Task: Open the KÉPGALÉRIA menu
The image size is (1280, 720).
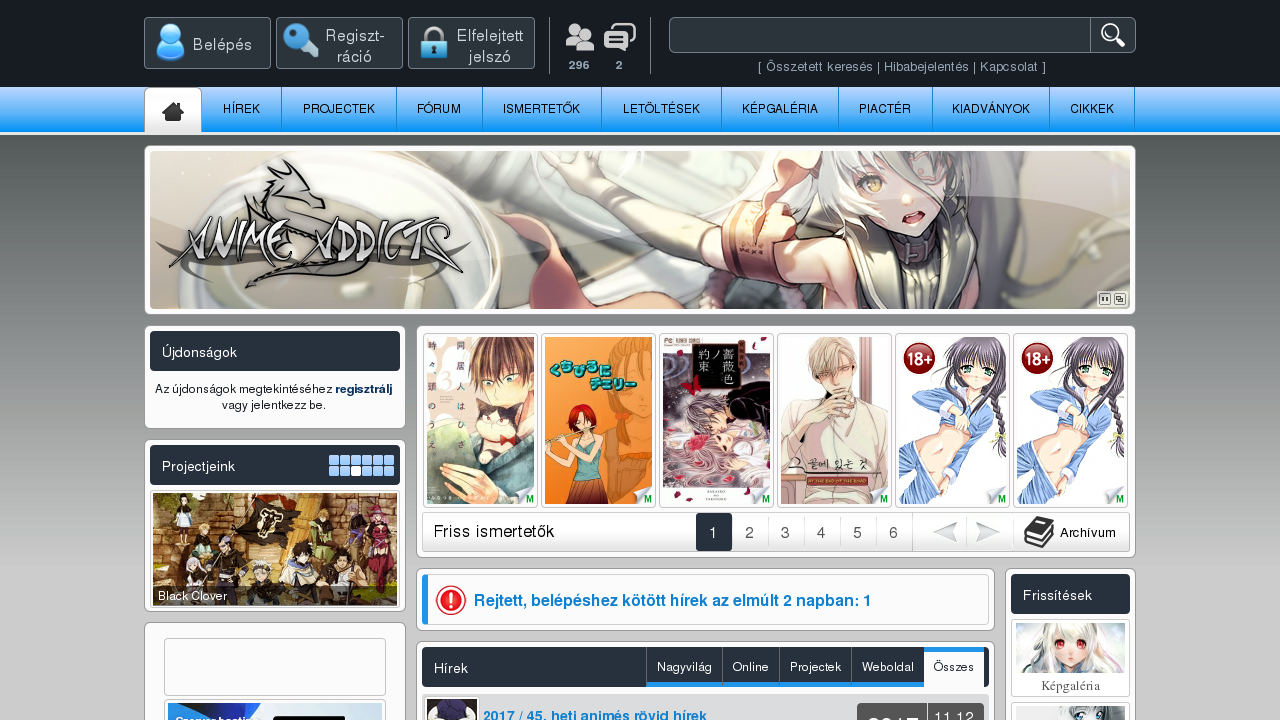Action: (x=780, y=109)
